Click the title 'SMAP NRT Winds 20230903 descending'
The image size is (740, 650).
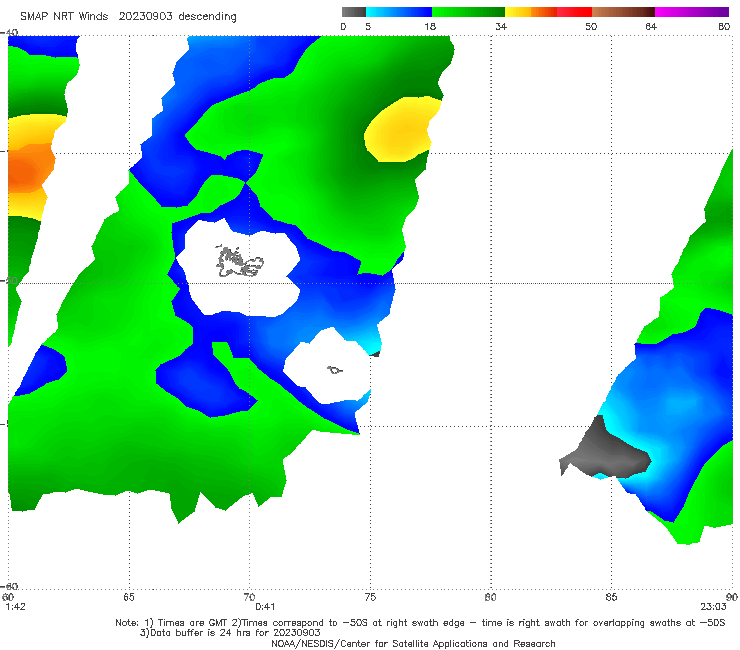128,16
